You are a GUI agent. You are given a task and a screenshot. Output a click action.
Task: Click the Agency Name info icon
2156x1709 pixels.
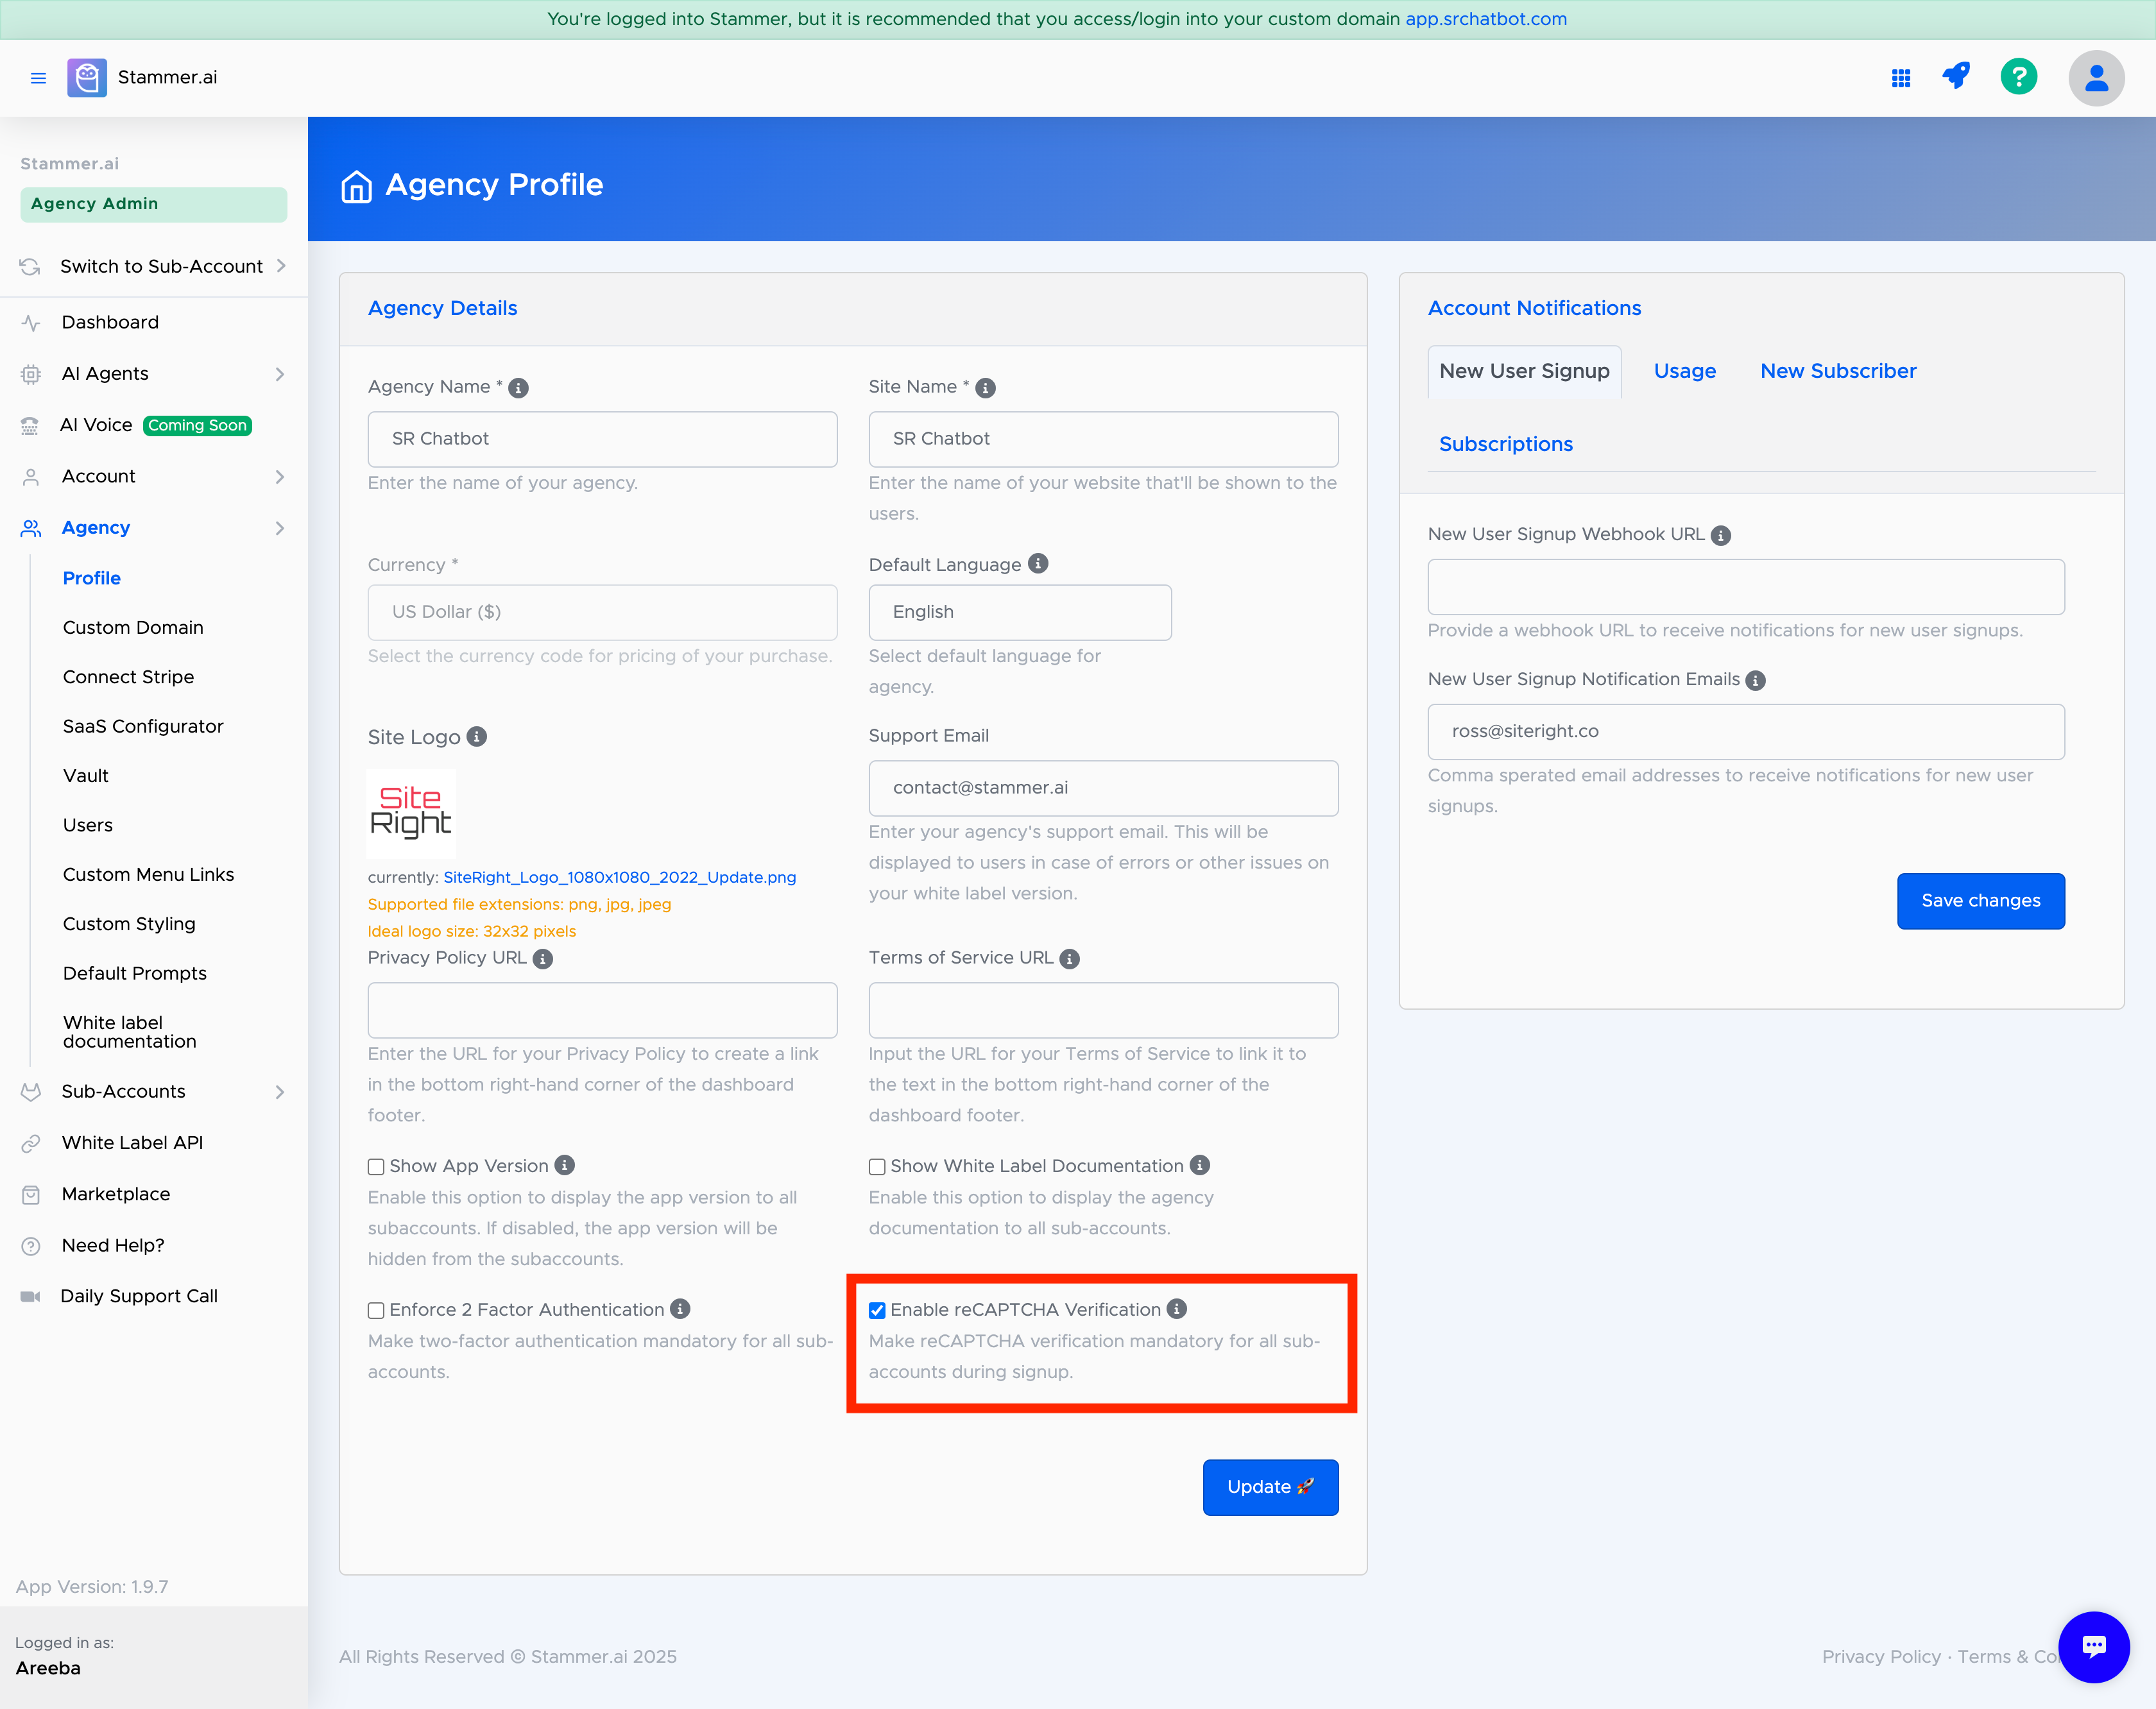518,388
